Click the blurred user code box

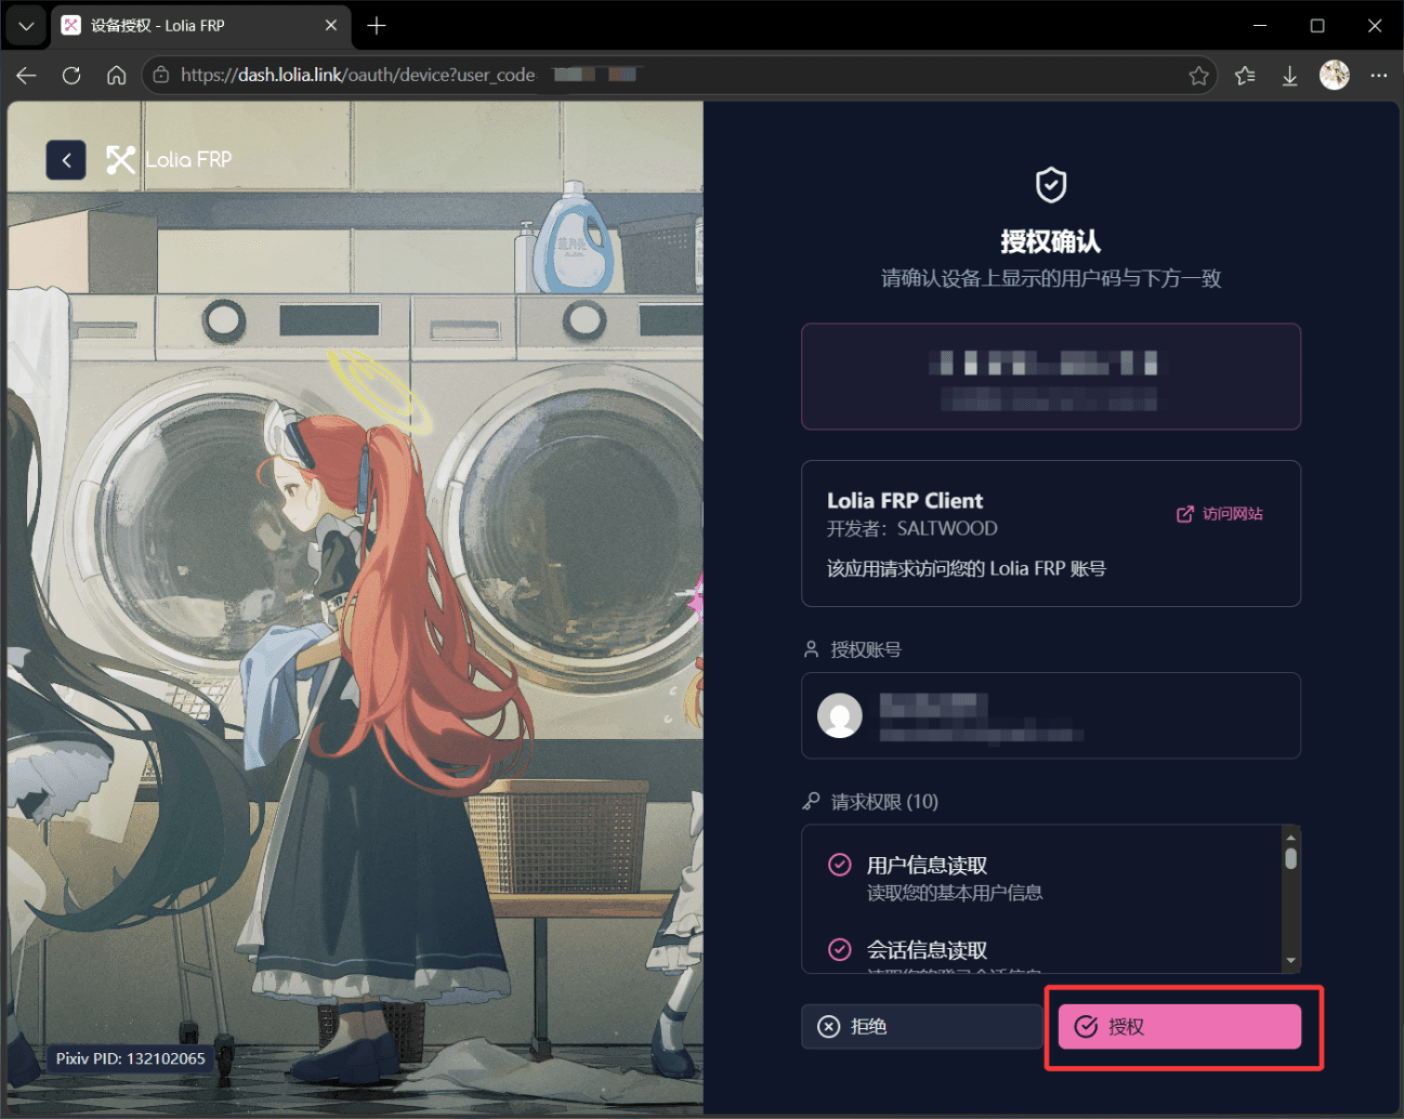(1051, 377)
